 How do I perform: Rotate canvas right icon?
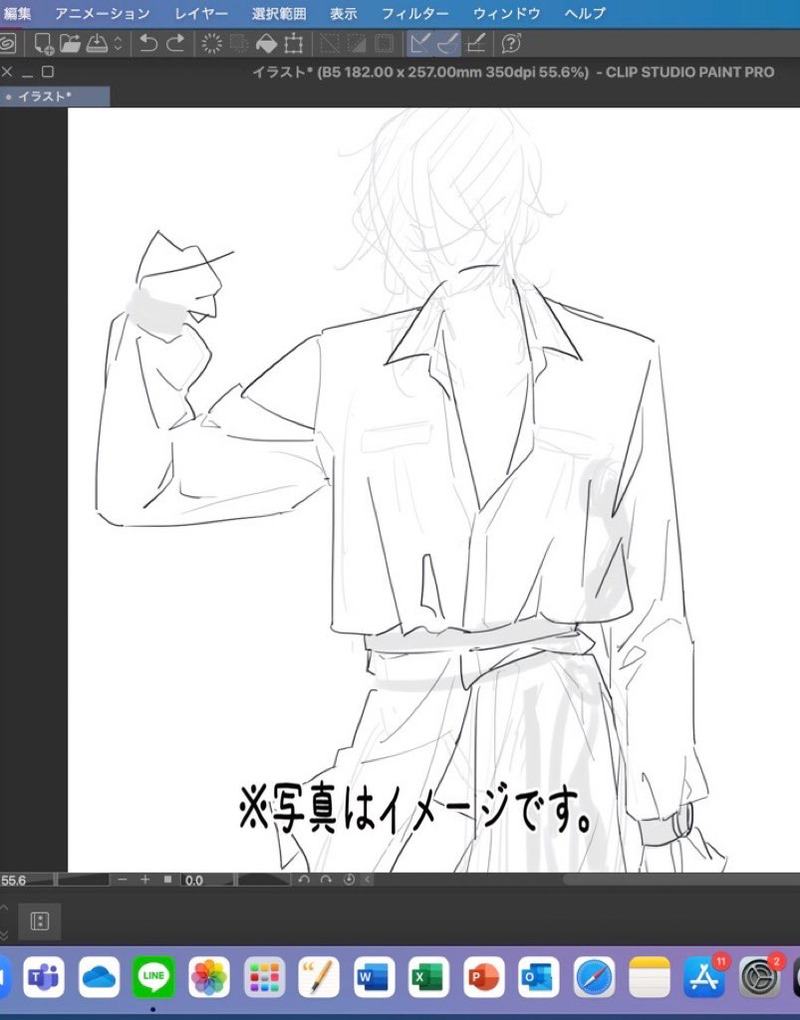coord(327,879)
